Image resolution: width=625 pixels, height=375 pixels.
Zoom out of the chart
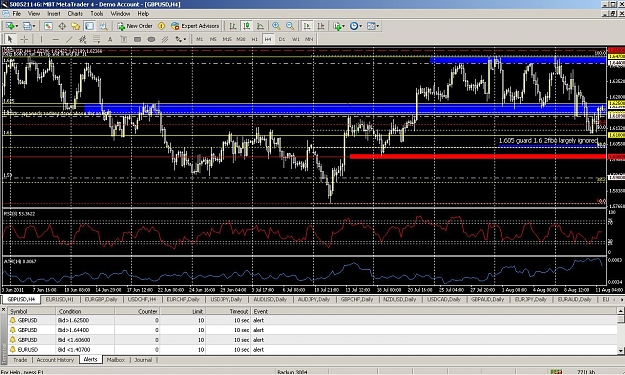tap(290, 26)
